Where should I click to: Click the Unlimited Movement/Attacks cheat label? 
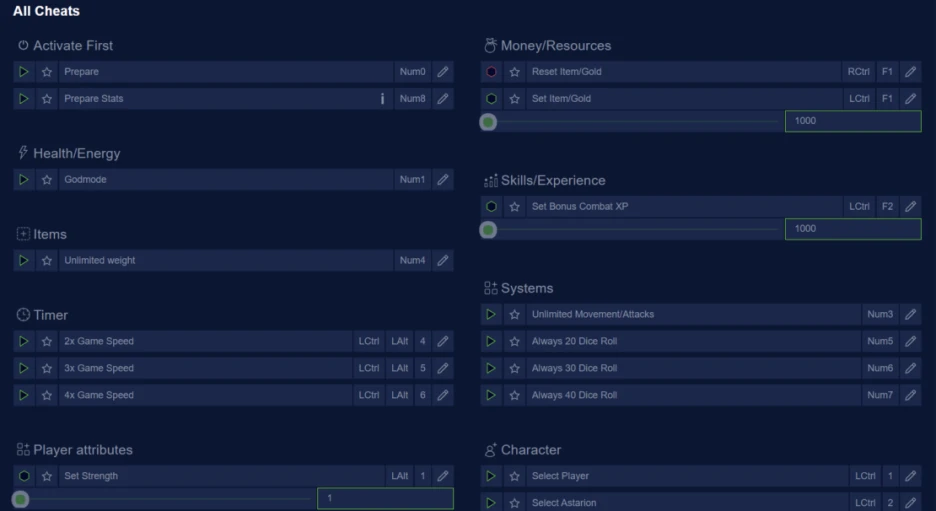pos(593,314)
